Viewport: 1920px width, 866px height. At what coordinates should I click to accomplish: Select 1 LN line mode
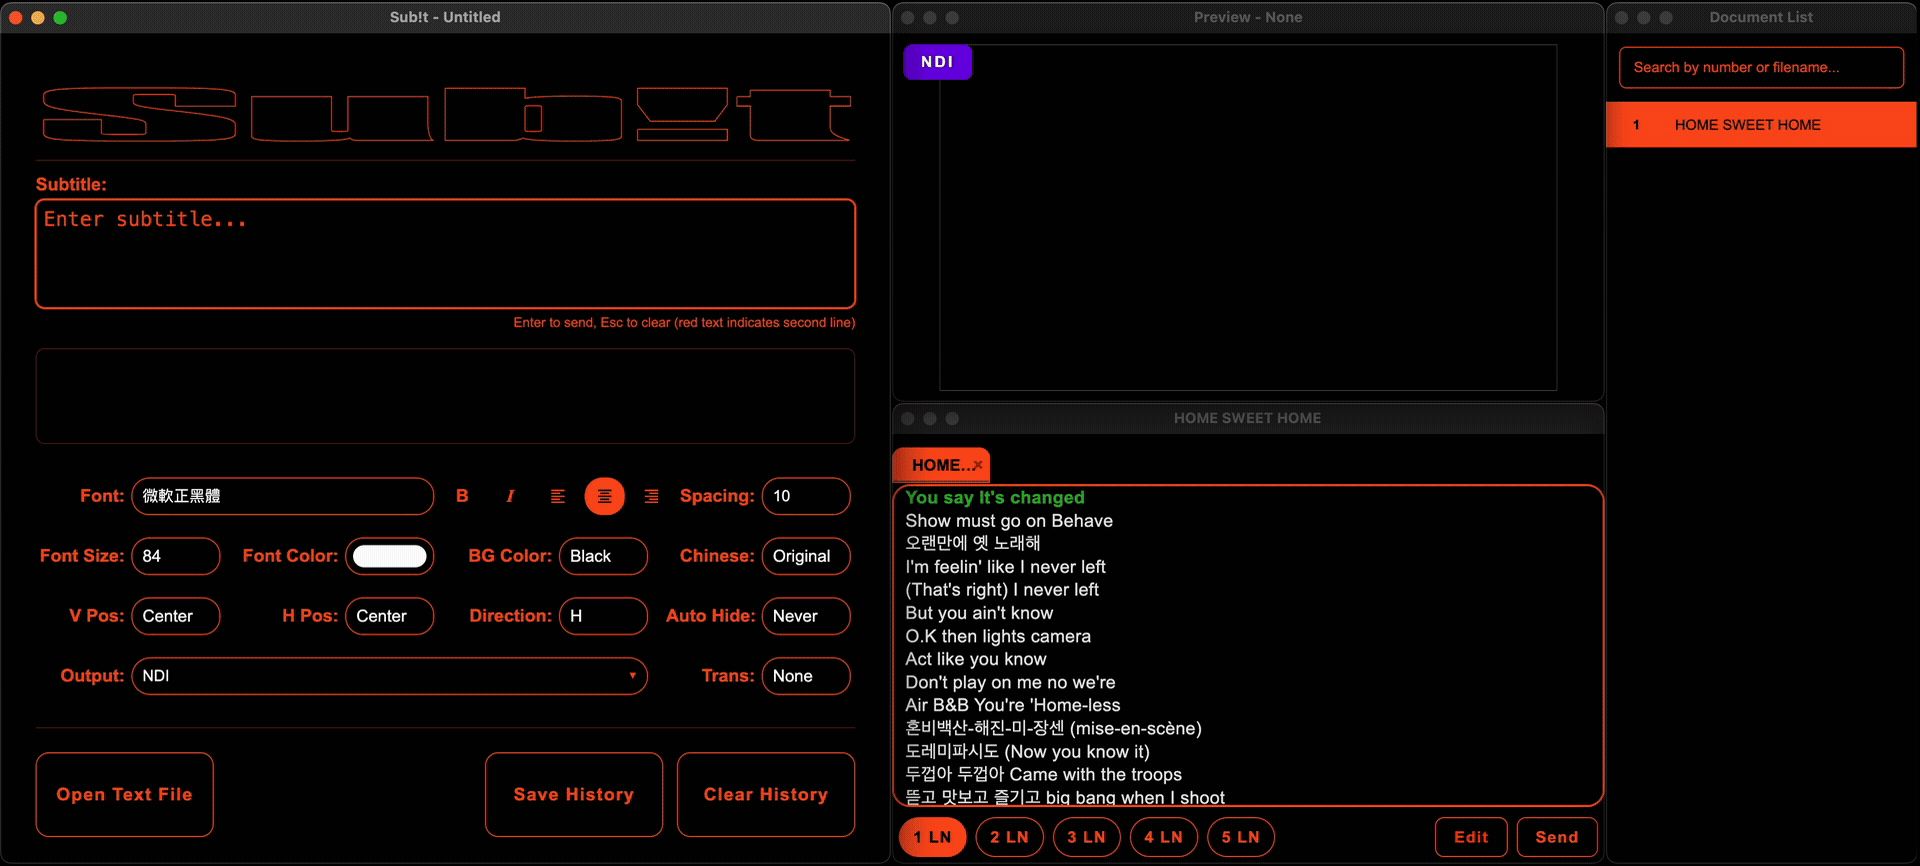click(x=932, y=837)
